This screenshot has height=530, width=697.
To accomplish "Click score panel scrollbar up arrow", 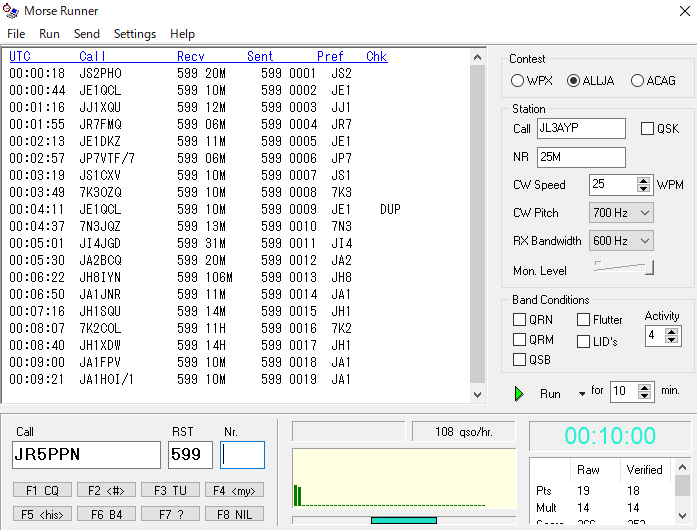I will tap(682, 467).
